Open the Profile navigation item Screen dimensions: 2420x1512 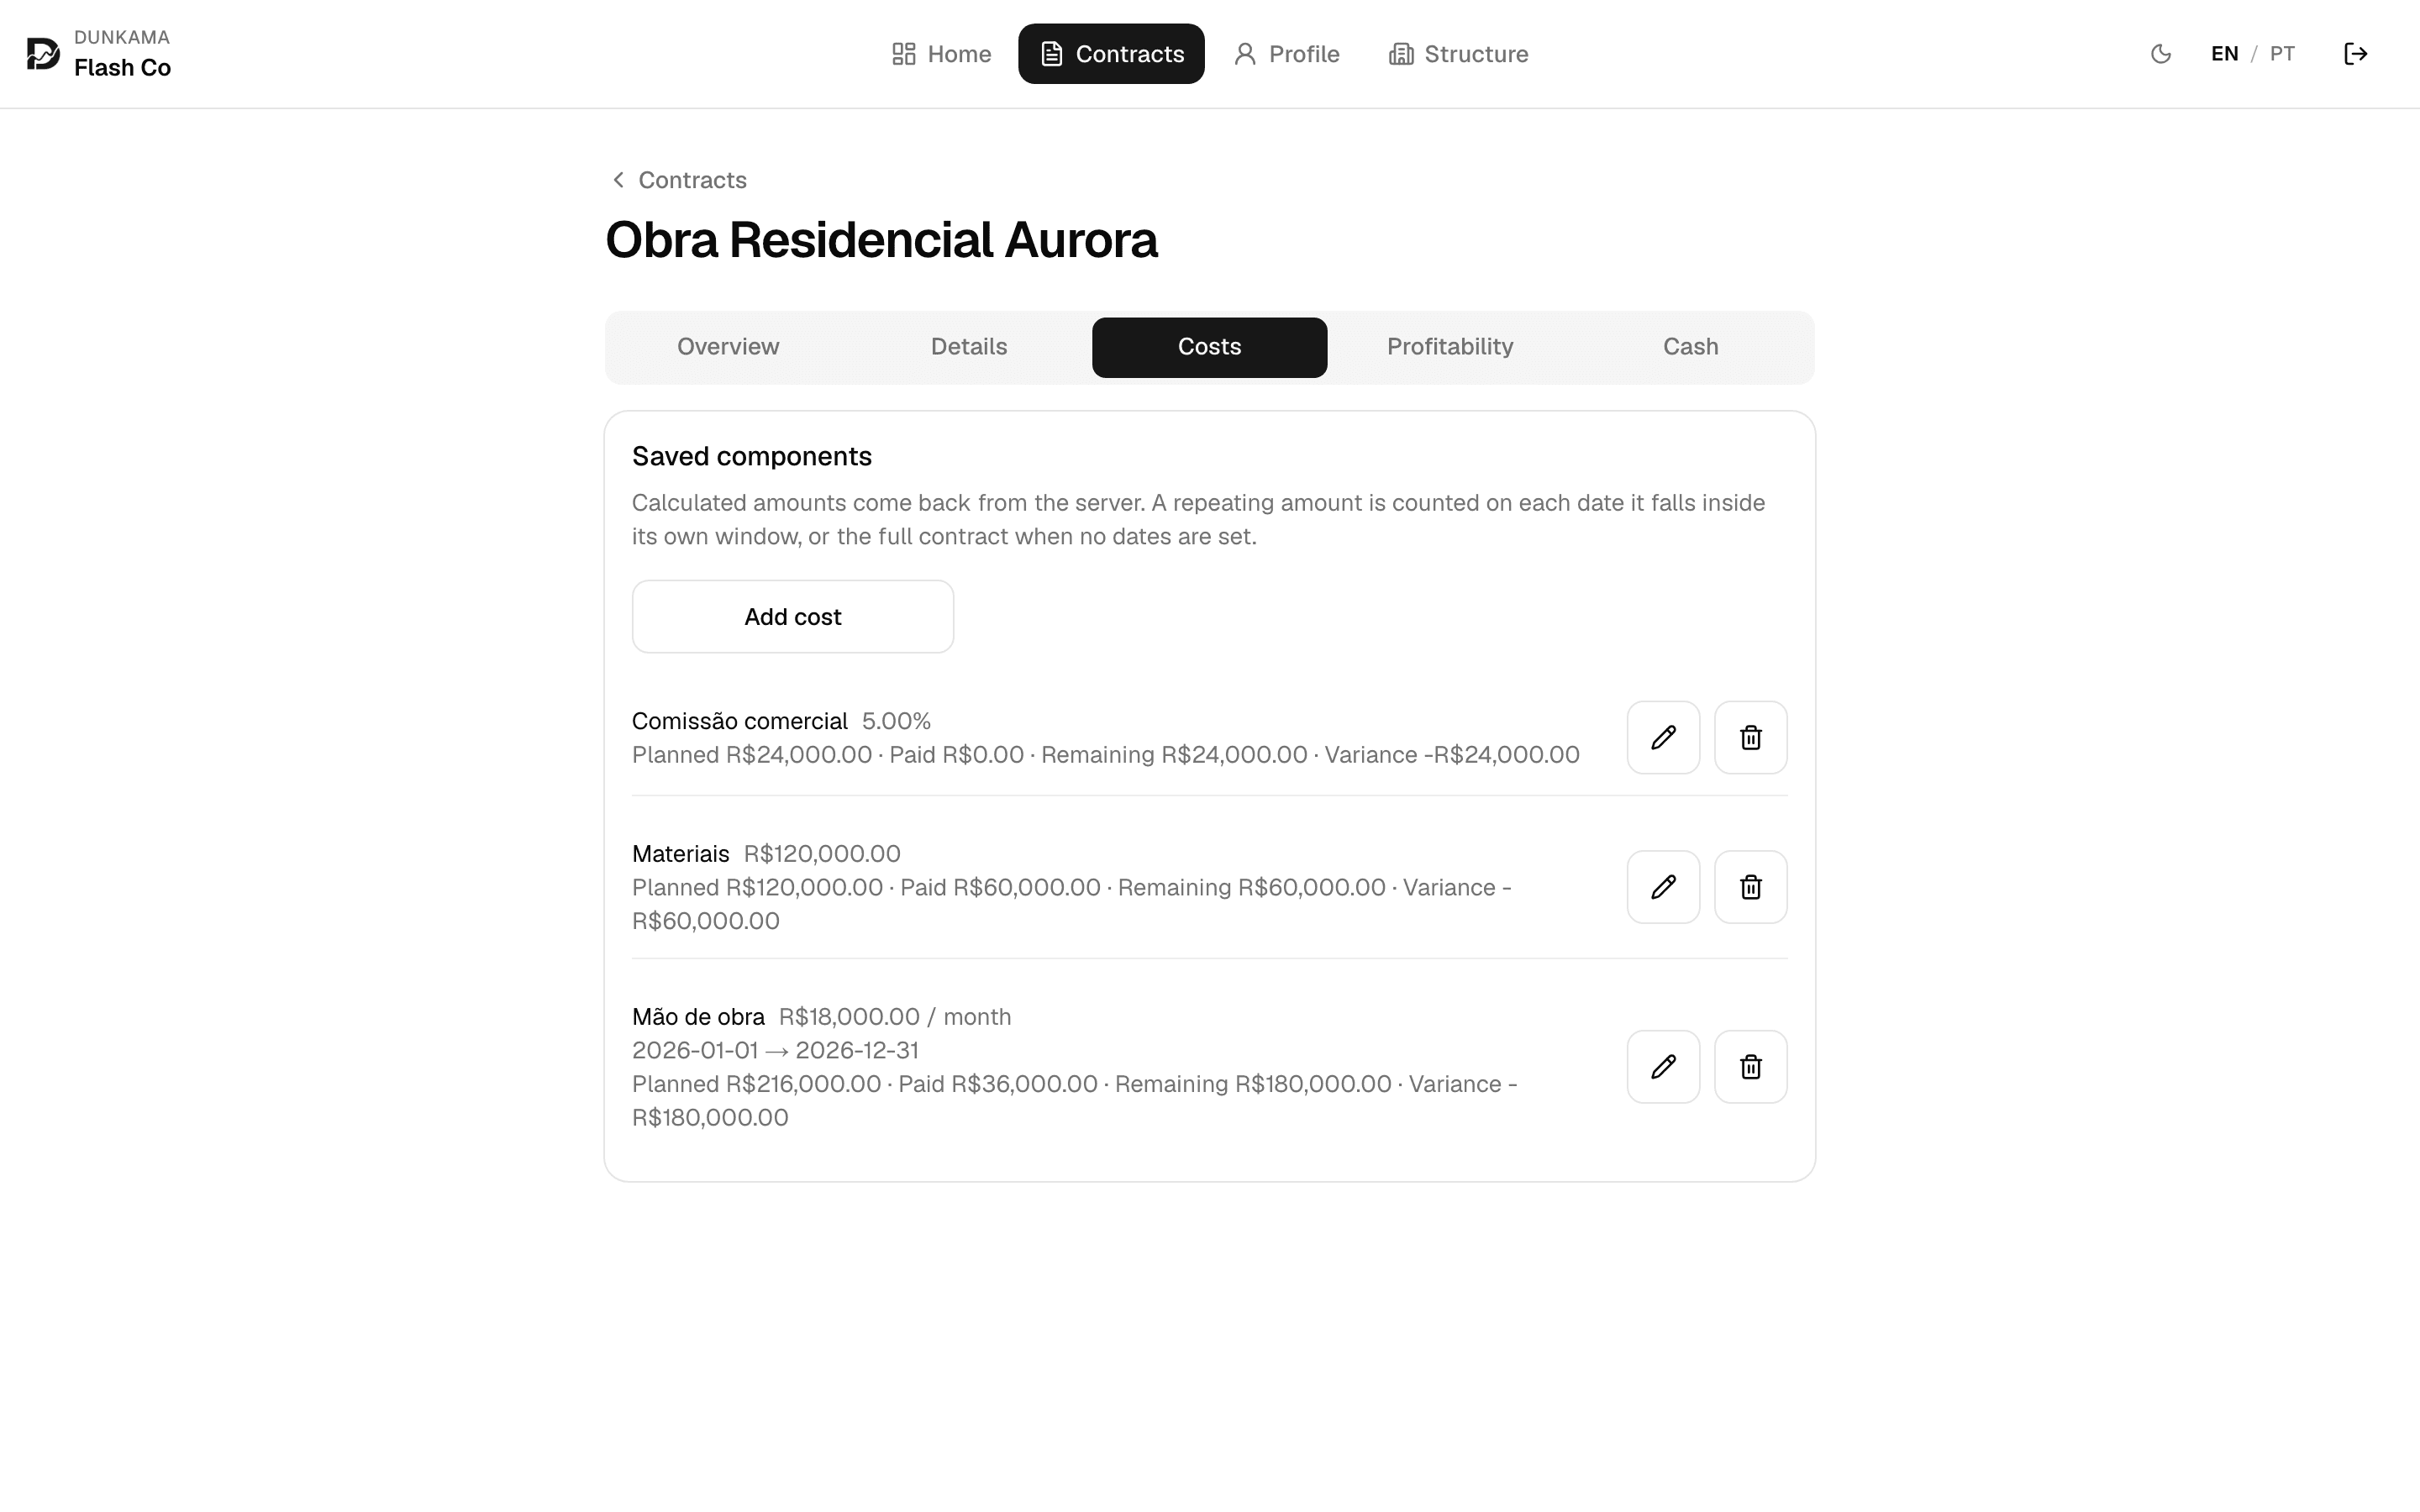pos(1286,54)
